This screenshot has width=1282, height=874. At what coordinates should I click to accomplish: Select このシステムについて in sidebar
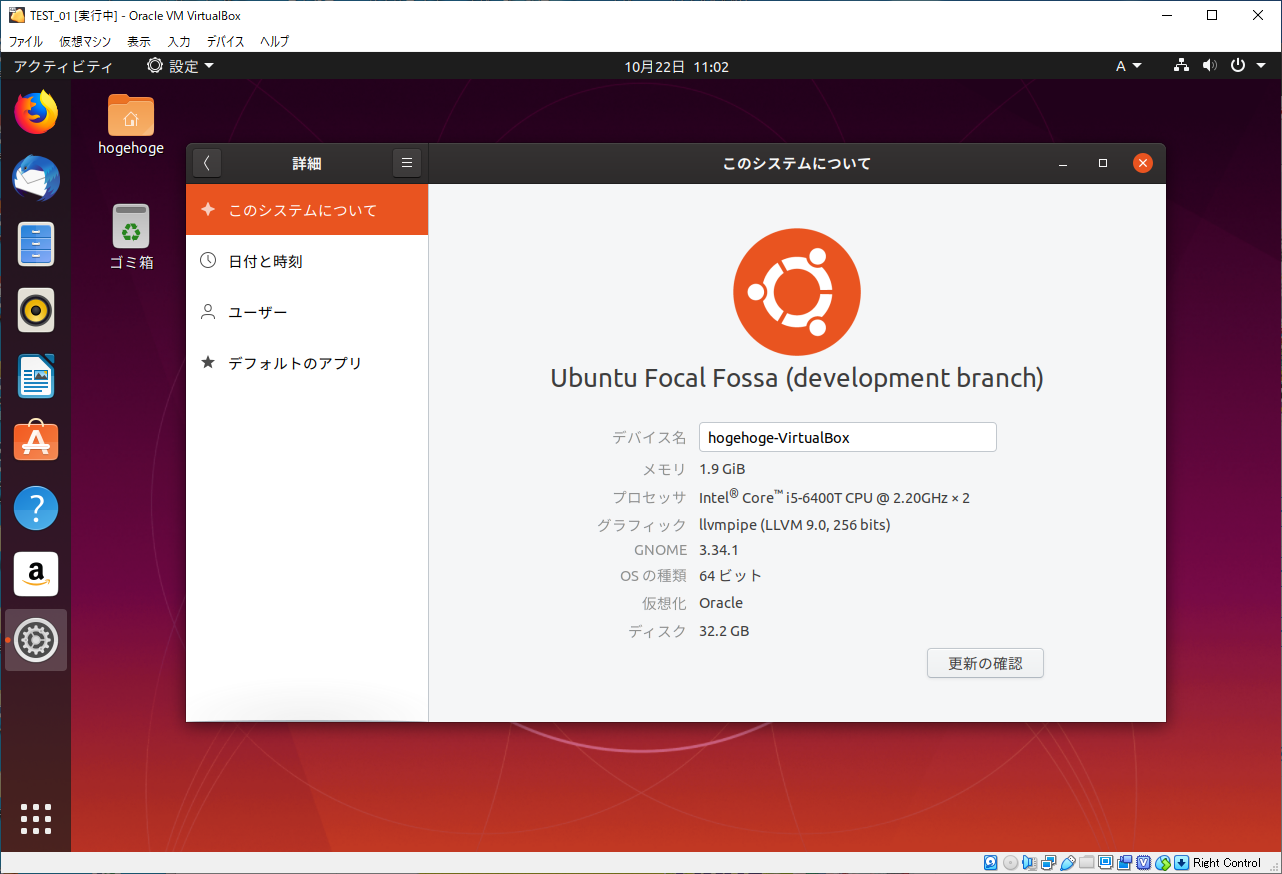(x=307, y=210)
